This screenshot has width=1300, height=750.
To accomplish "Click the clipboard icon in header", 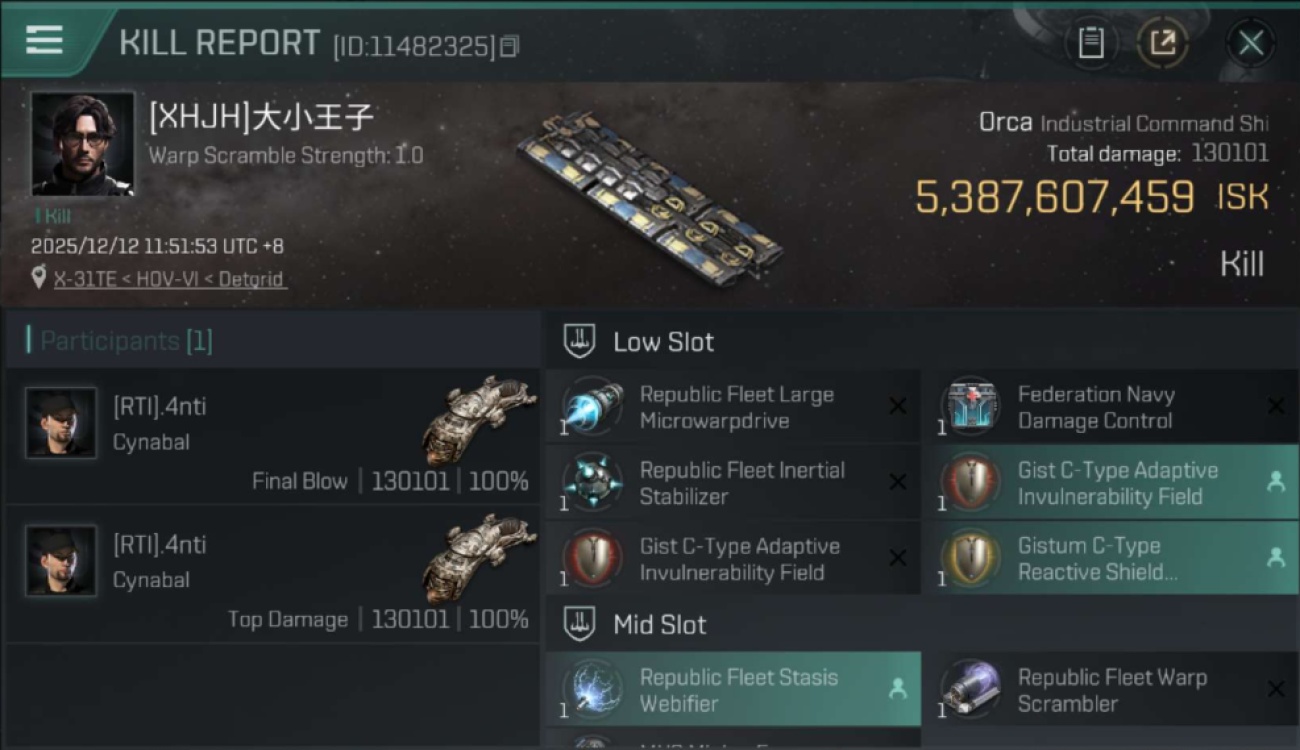I will (1091, 43).
